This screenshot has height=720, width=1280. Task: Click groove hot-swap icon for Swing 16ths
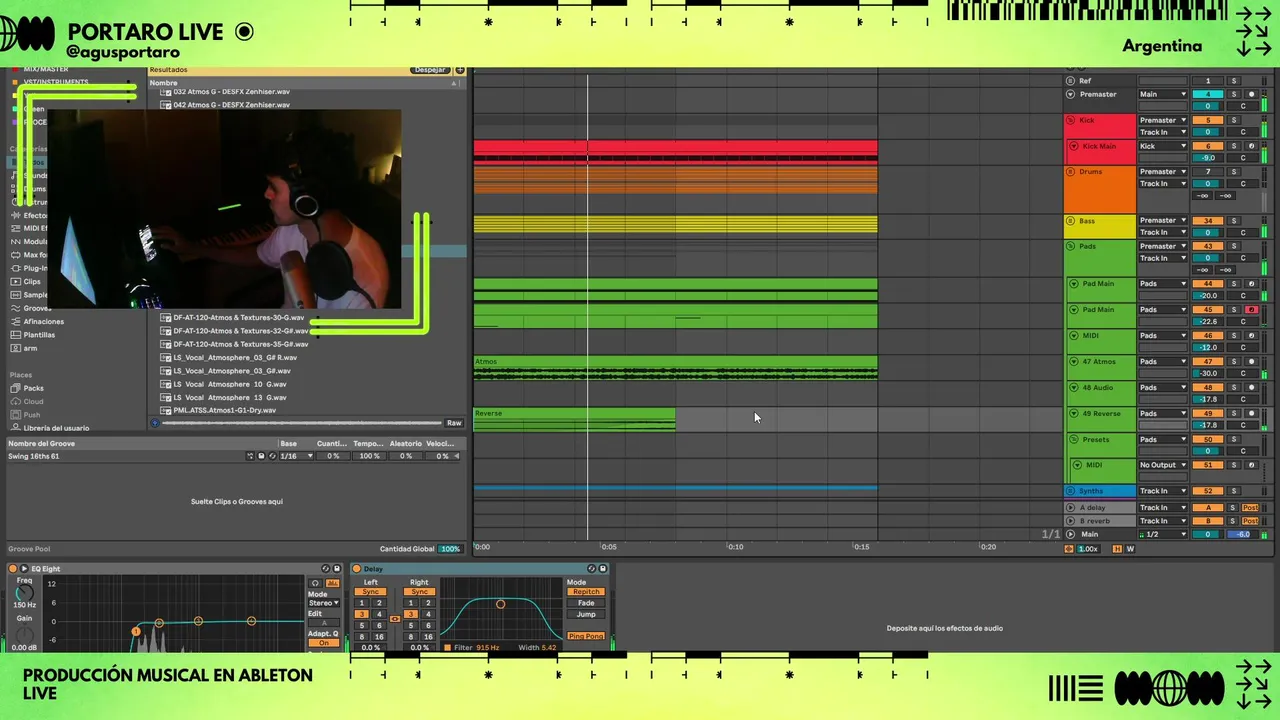point(270,456)
